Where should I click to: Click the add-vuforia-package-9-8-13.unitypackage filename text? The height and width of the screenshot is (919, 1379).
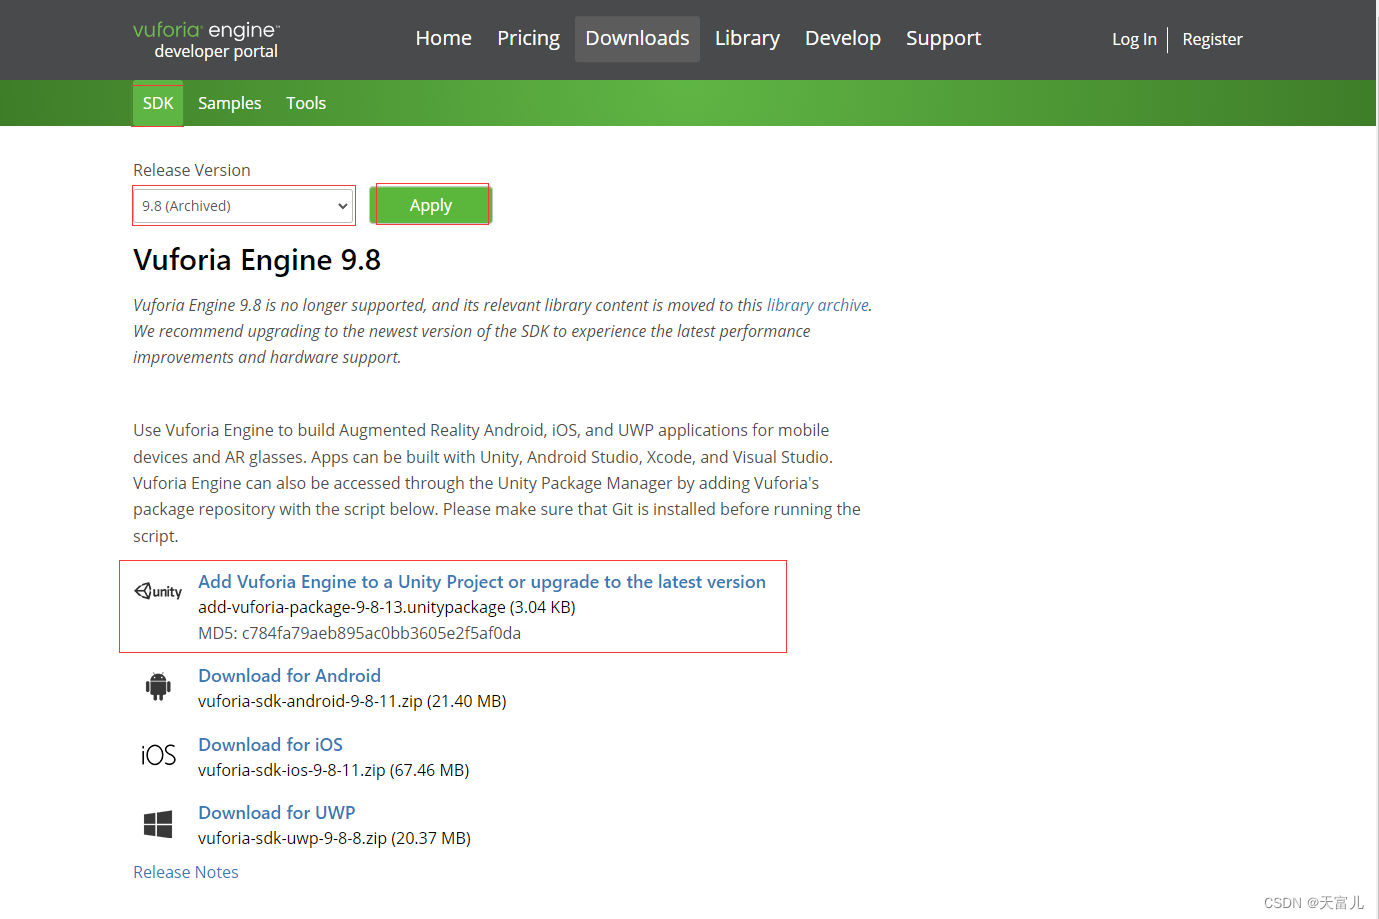(352, 607)
